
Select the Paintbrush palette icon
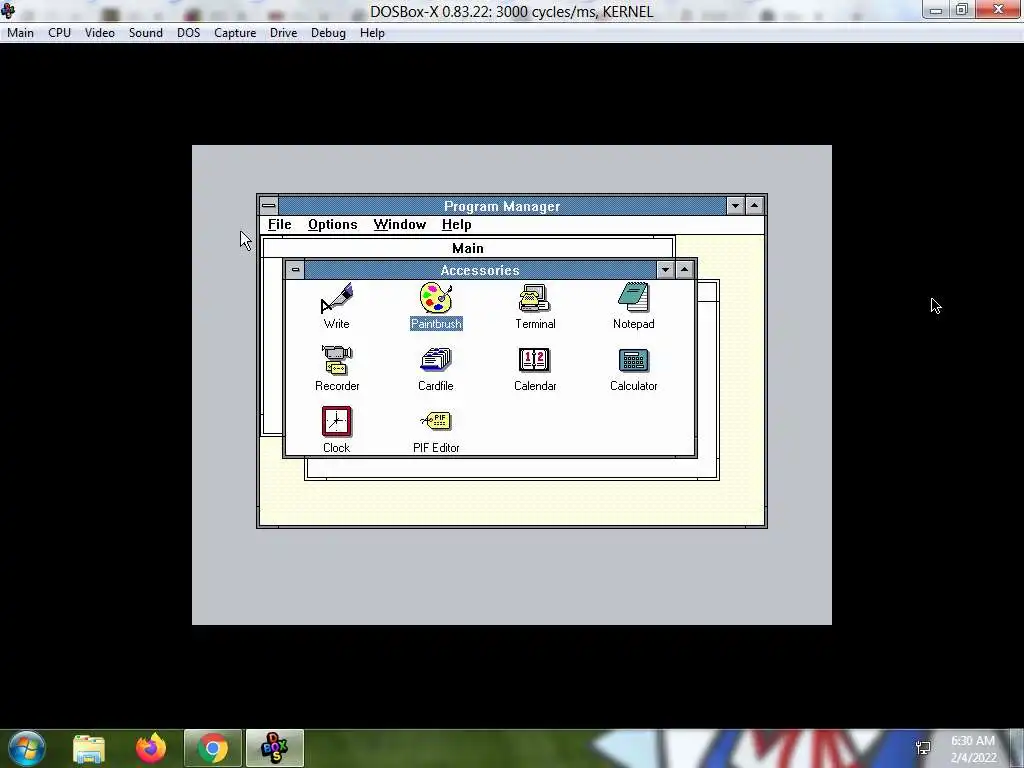pos(436,298)
